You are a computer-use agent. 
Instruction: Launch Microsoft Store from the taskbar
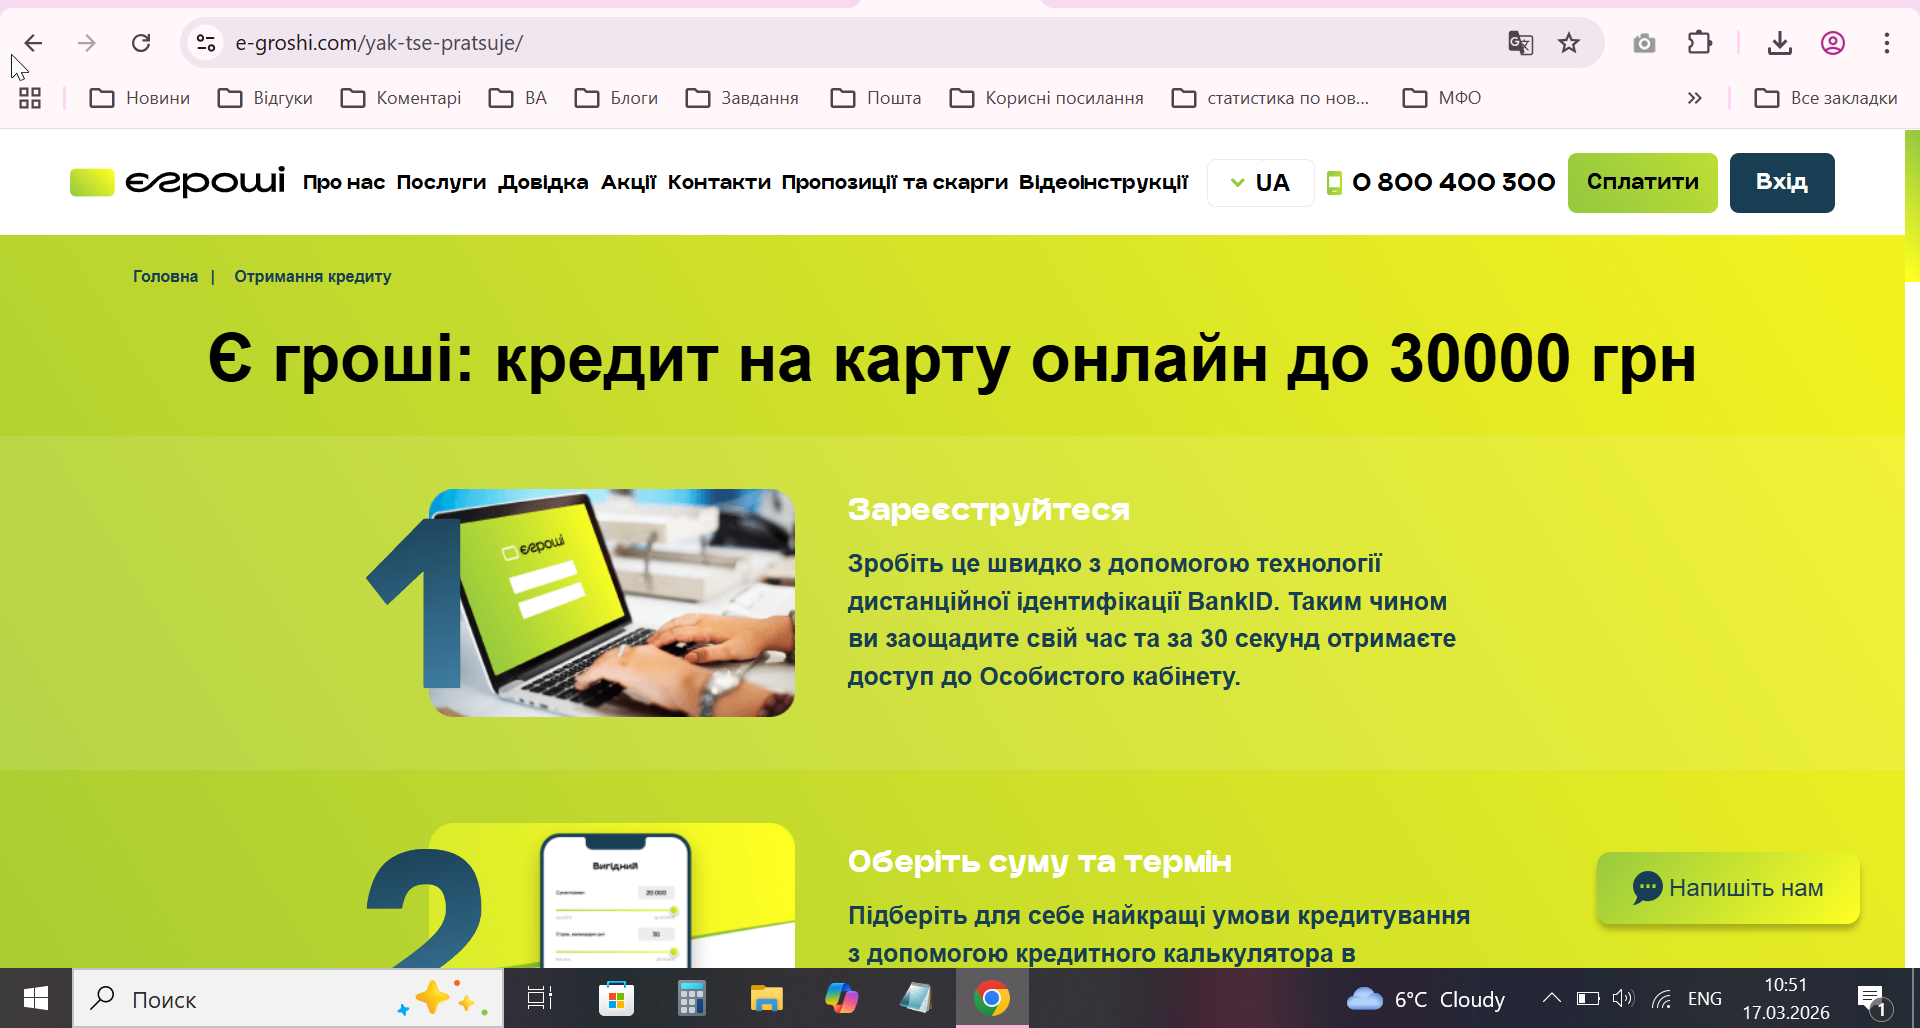click(x=616, y=998)
